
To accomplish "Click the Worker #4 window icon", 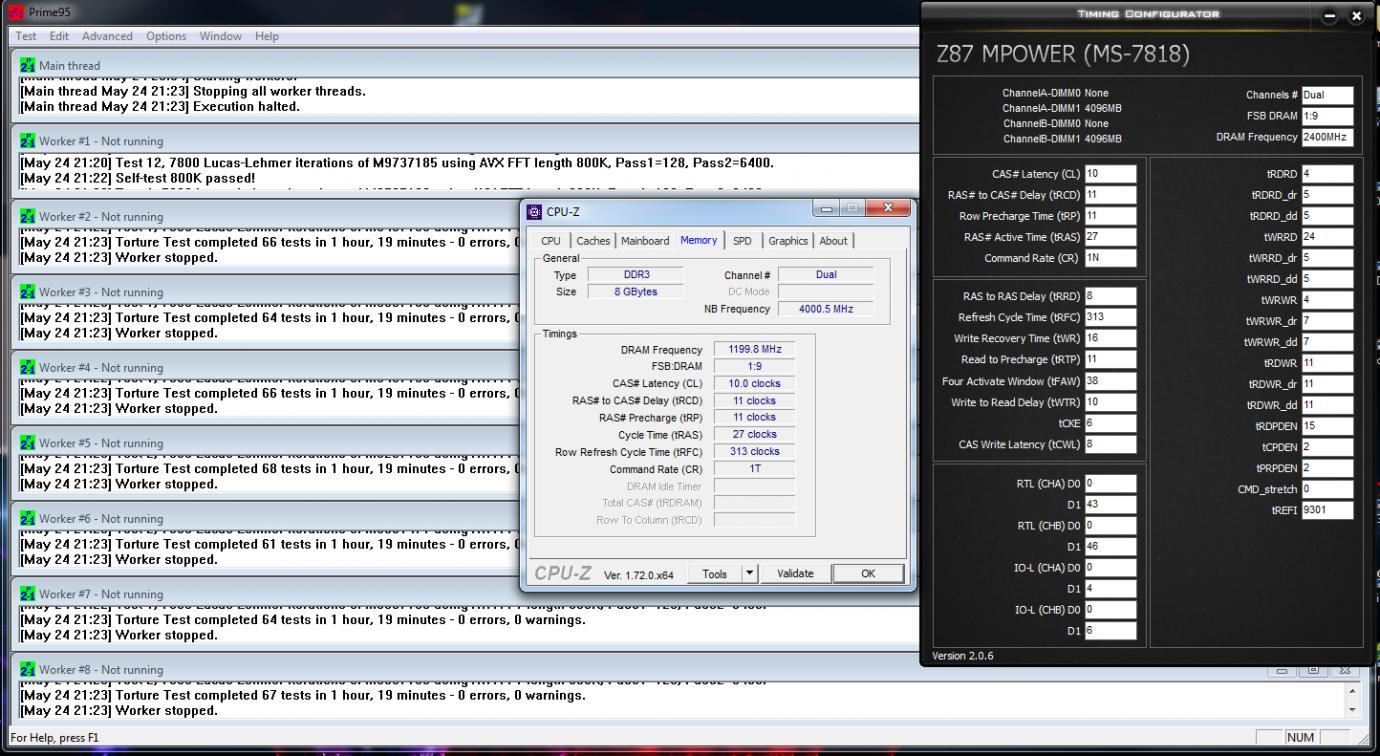I will [28, 368].
